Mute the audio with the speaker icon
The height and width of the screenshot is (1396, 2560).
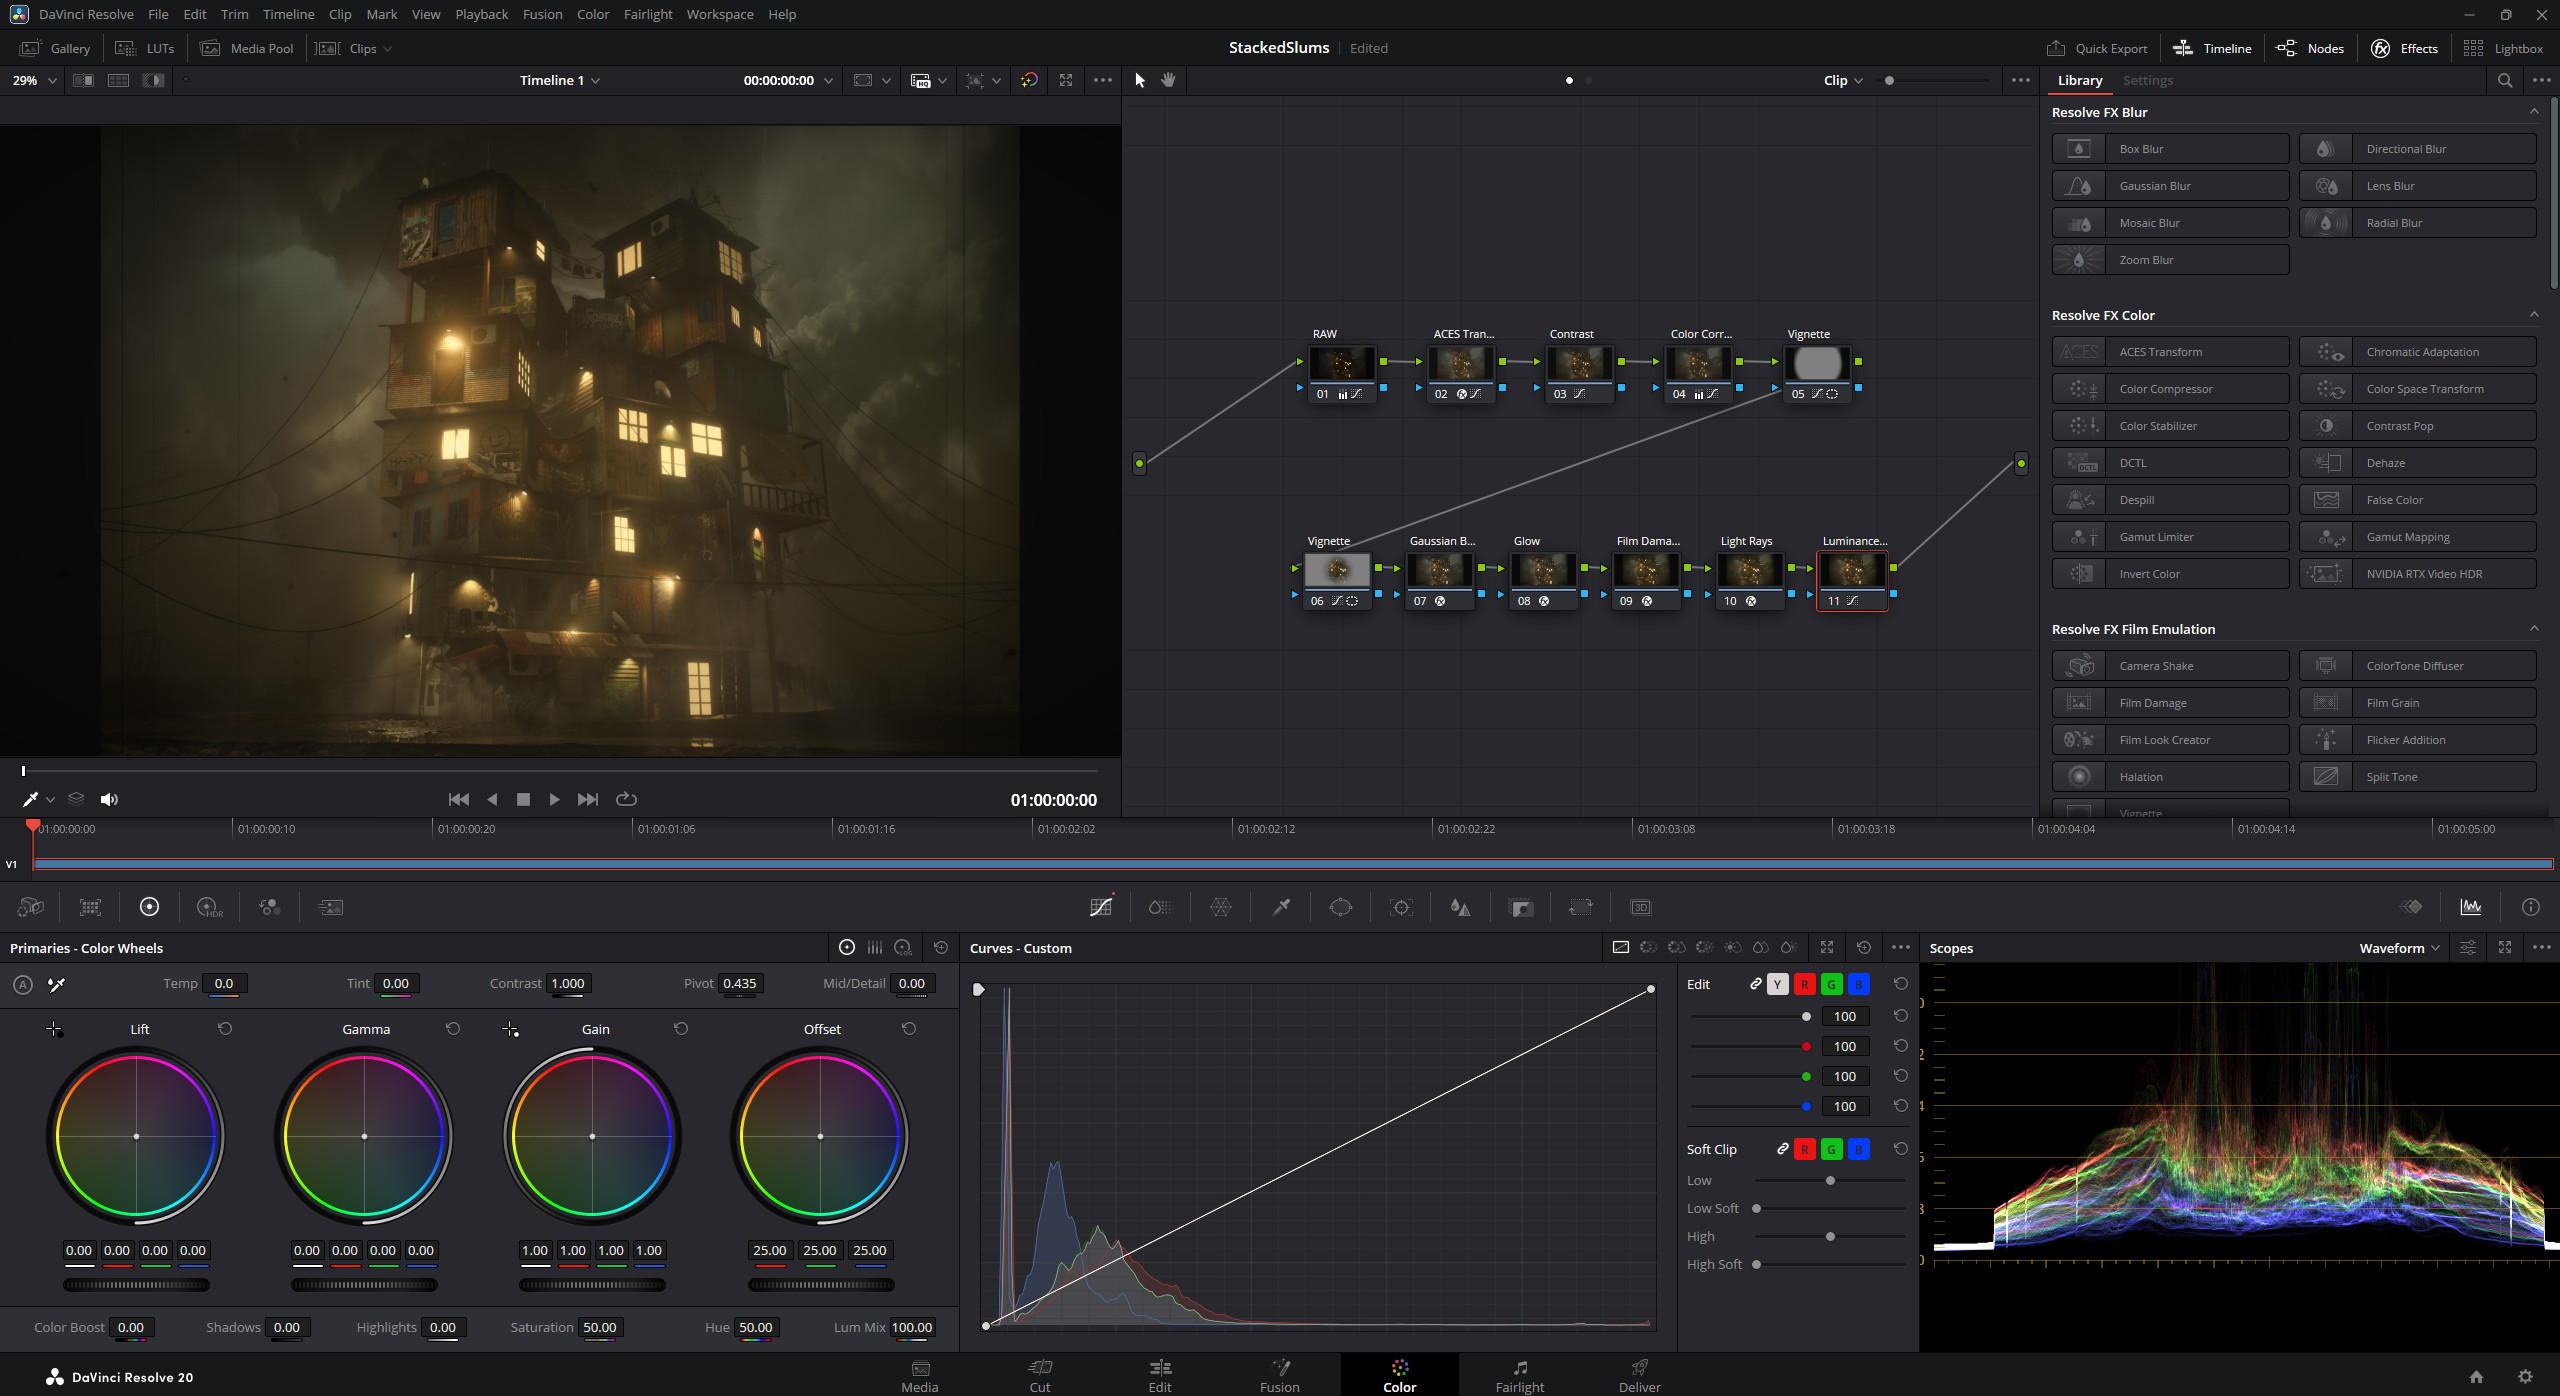click(x=109, y=799)
